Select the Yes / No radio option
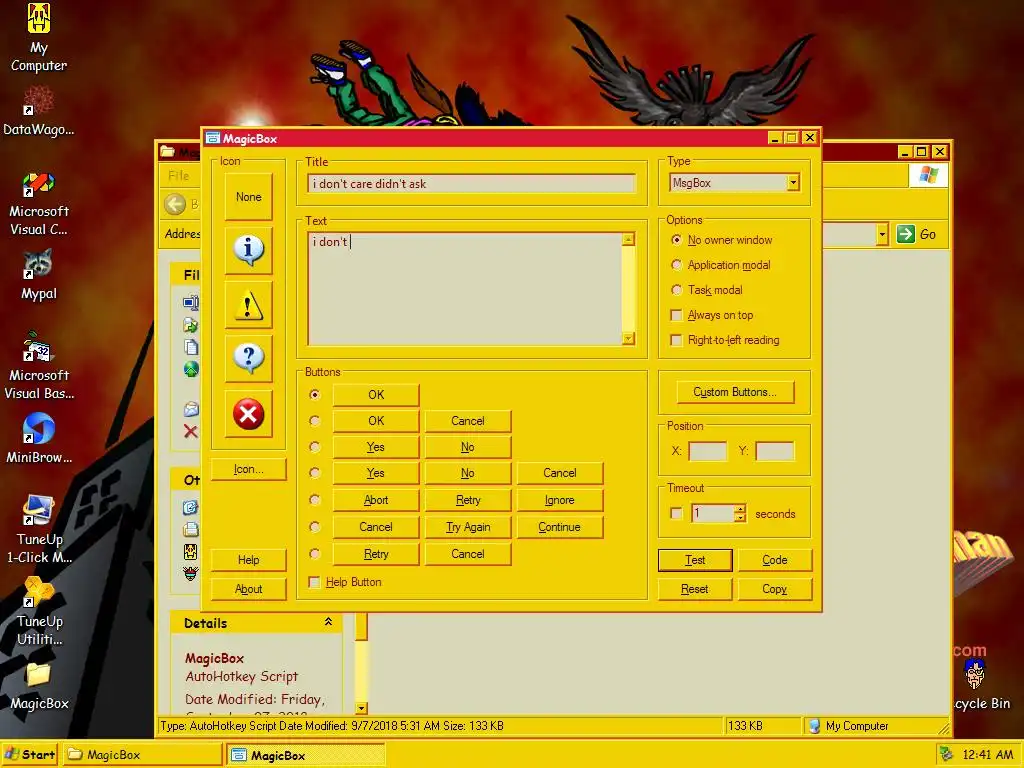The image size is (1024, 768). [315, 447]
